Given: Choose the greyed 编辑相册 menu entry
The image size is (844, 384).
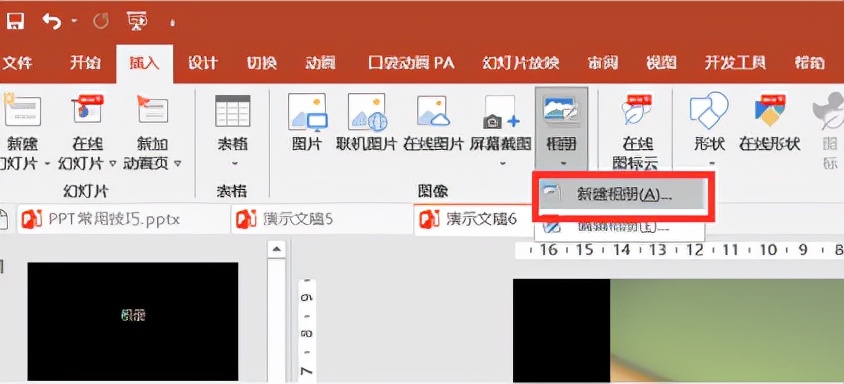Looking at the screenshot, I should pyautogui.click(x=619, y=227).
